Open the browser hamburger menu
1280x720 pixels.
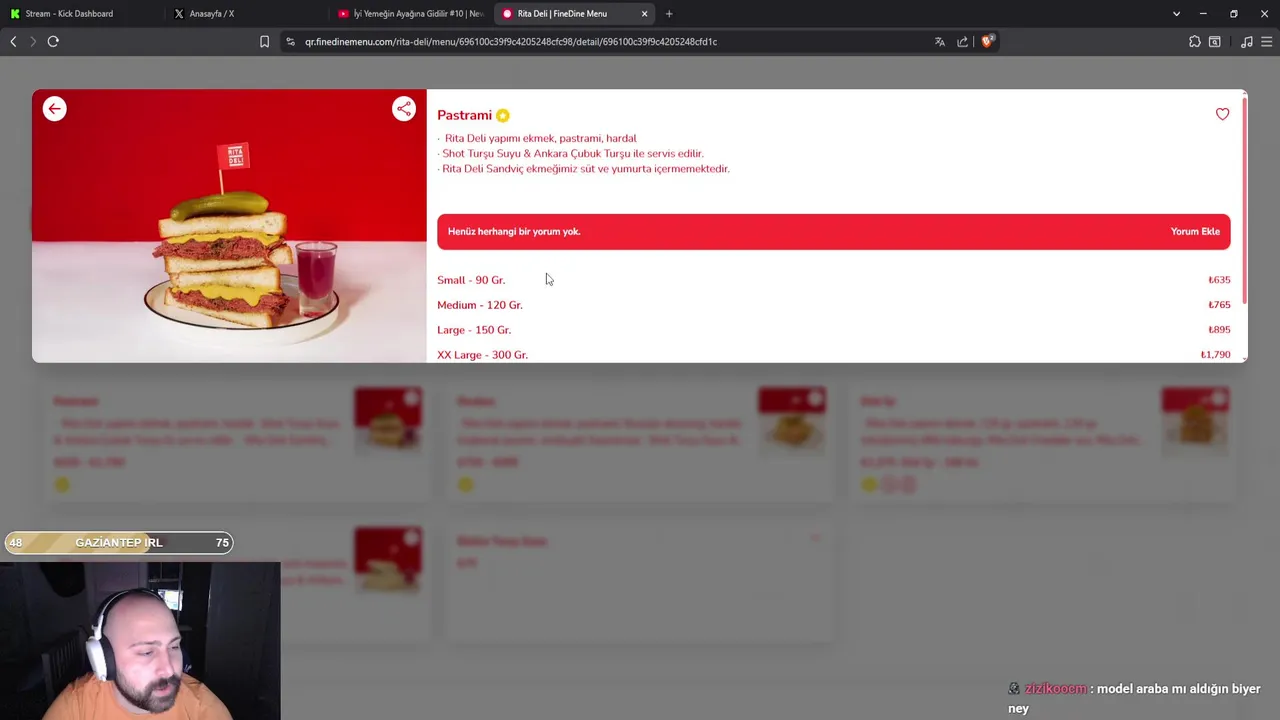(1266, 41)
